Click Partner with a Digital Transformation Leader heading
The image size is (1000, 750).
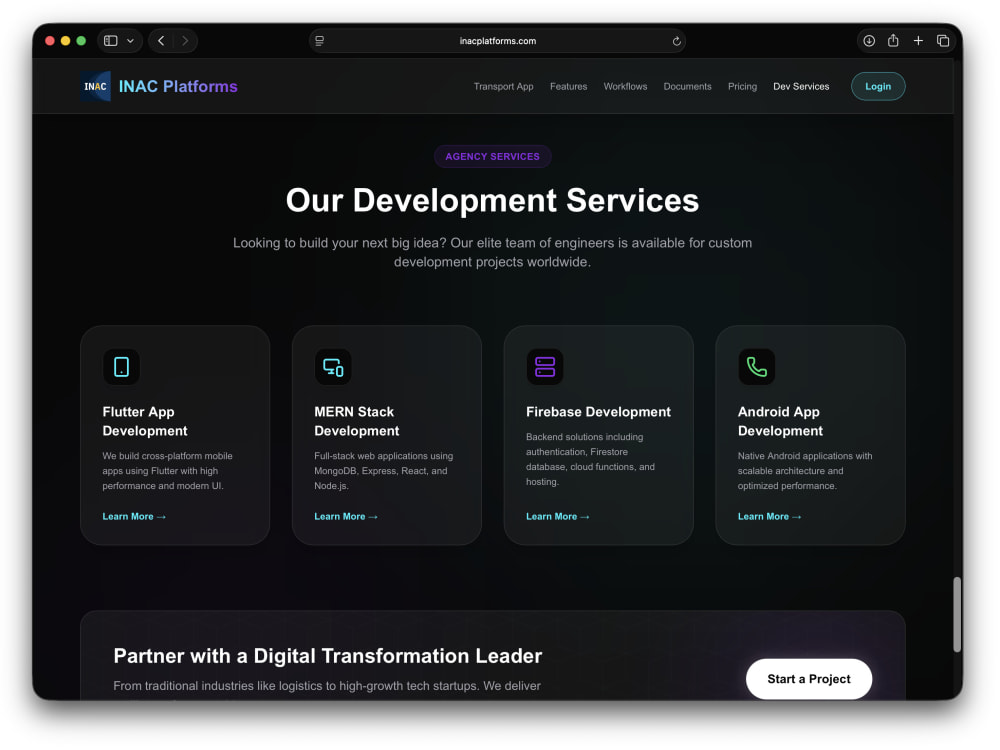(x=328, y=656)
